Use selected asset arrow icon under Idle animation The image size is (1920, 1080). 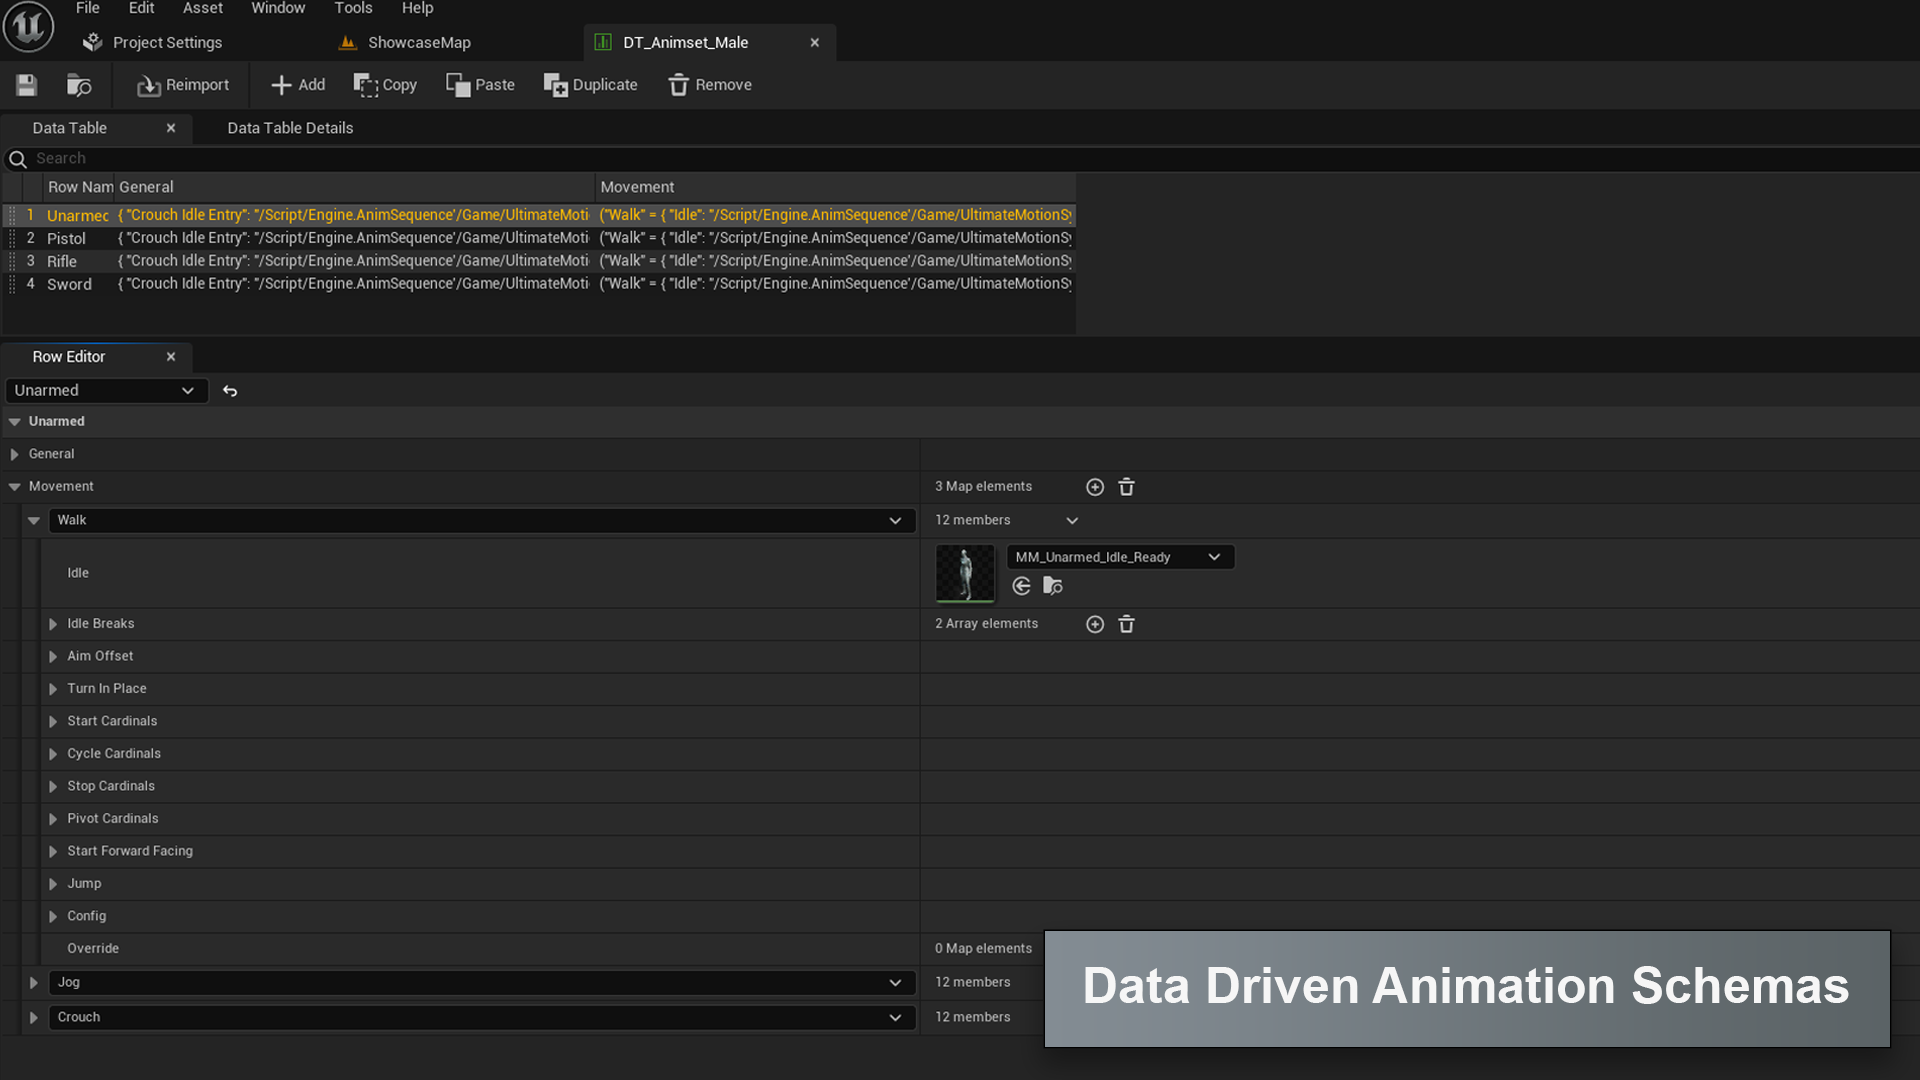click(x=1021, y=586)
